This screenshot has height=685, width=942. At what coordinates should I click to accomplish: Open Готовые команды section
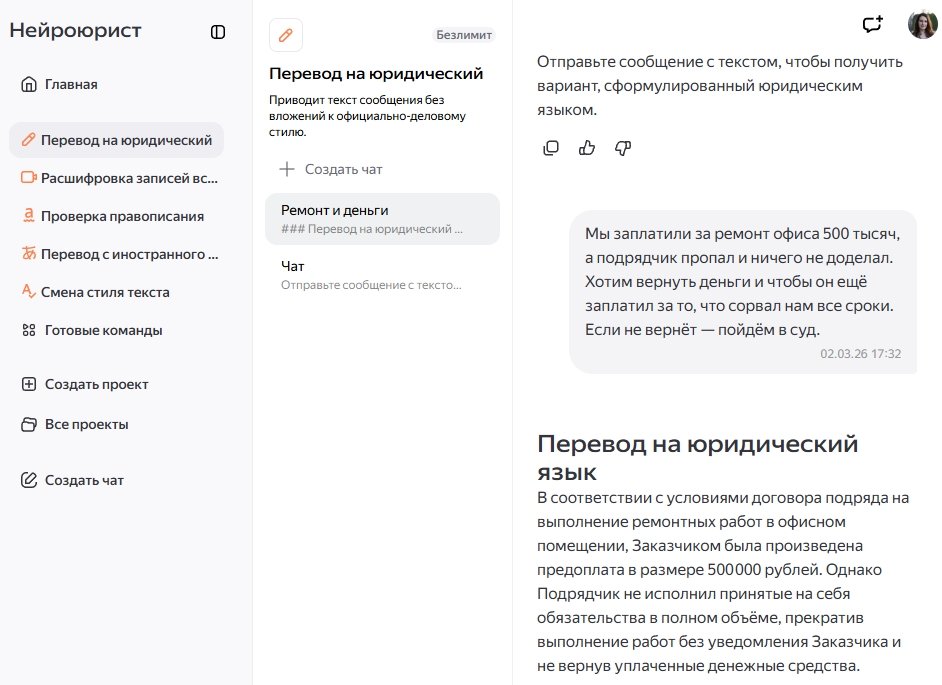(92, 330)
